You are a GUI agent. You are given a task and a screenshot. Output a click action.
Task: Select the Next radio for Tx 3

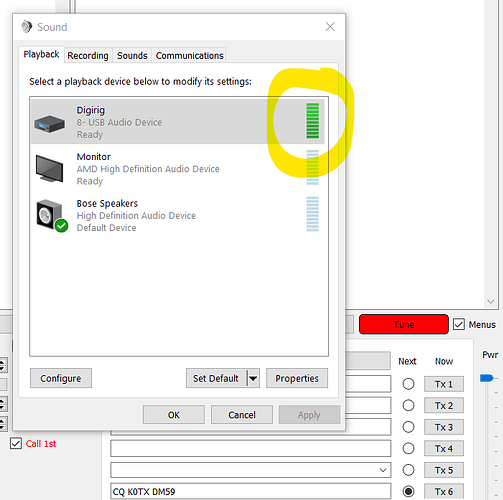(408, 427)
